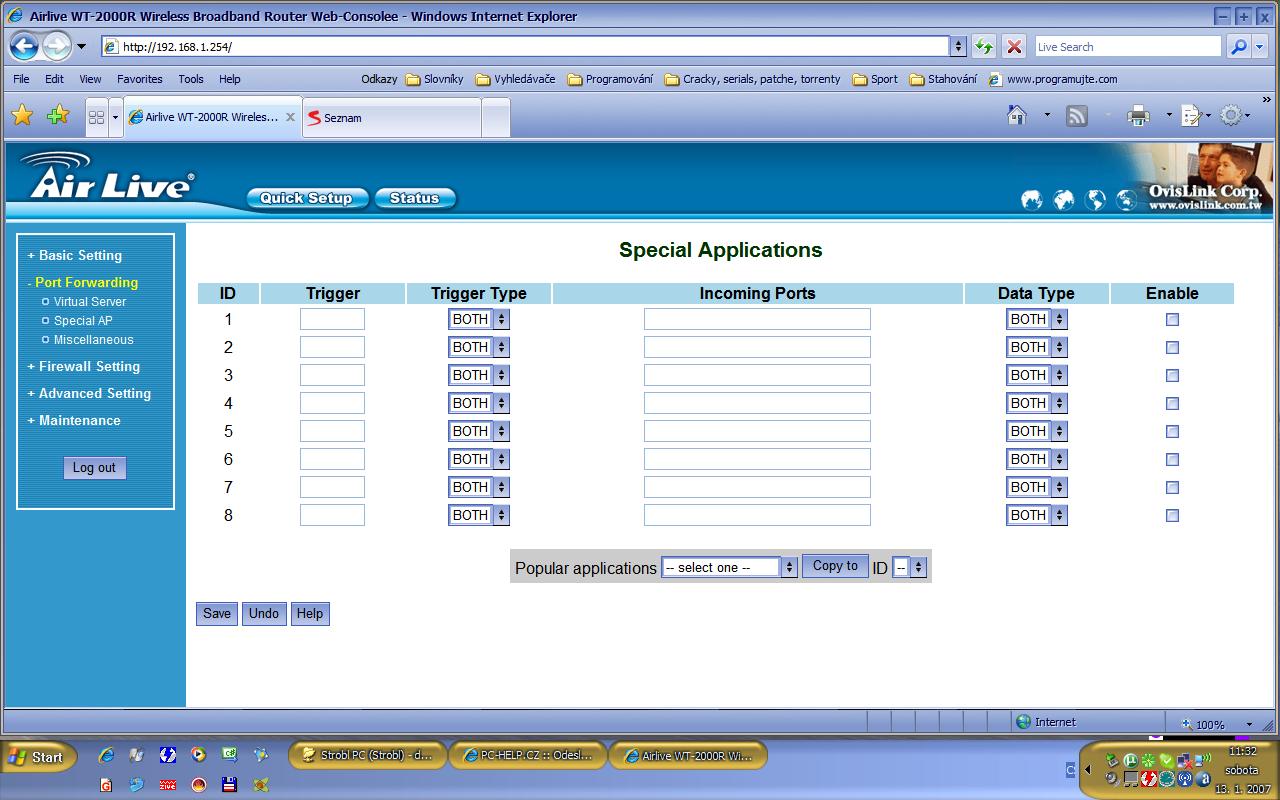Toggle Enable checkbox for ID 8
Viewport: 1280px width, 800px height.
[1172, 516]
